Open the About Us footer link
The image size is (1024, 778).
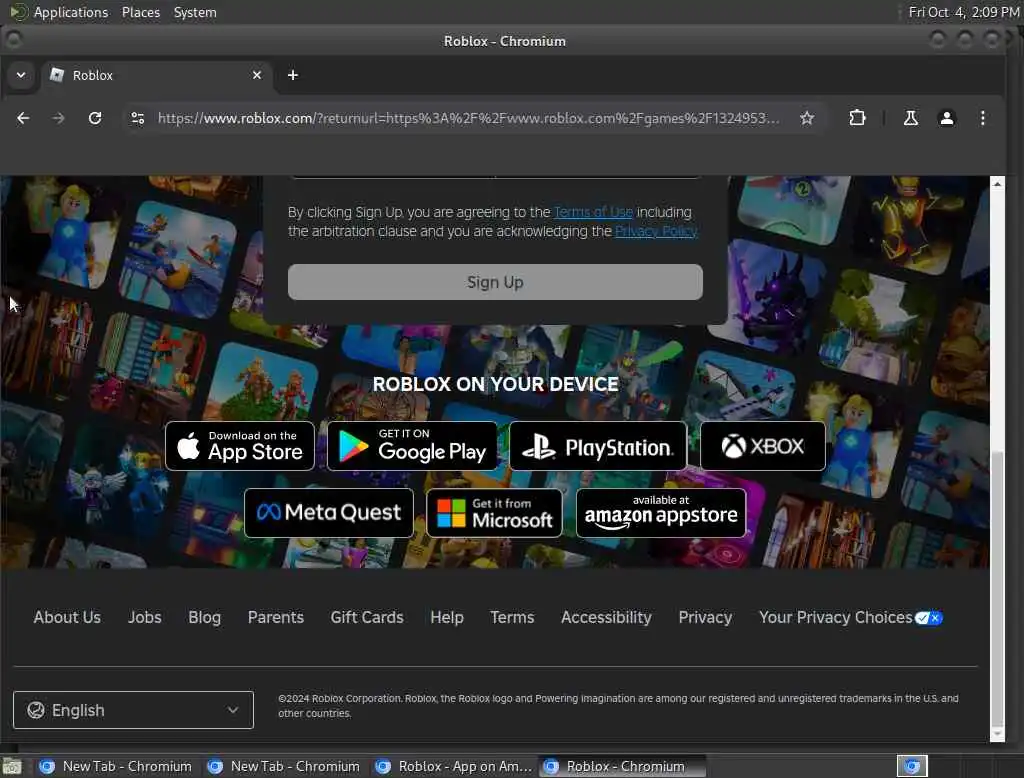coord(67,617)
